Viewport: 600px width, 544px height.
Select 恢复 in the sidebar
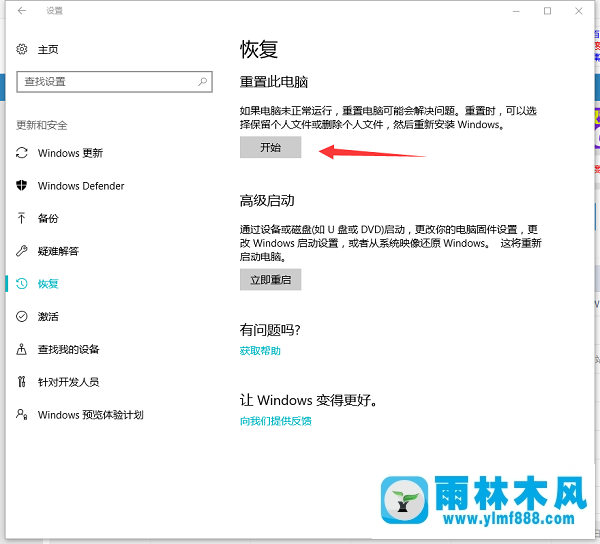pos(48,284)
